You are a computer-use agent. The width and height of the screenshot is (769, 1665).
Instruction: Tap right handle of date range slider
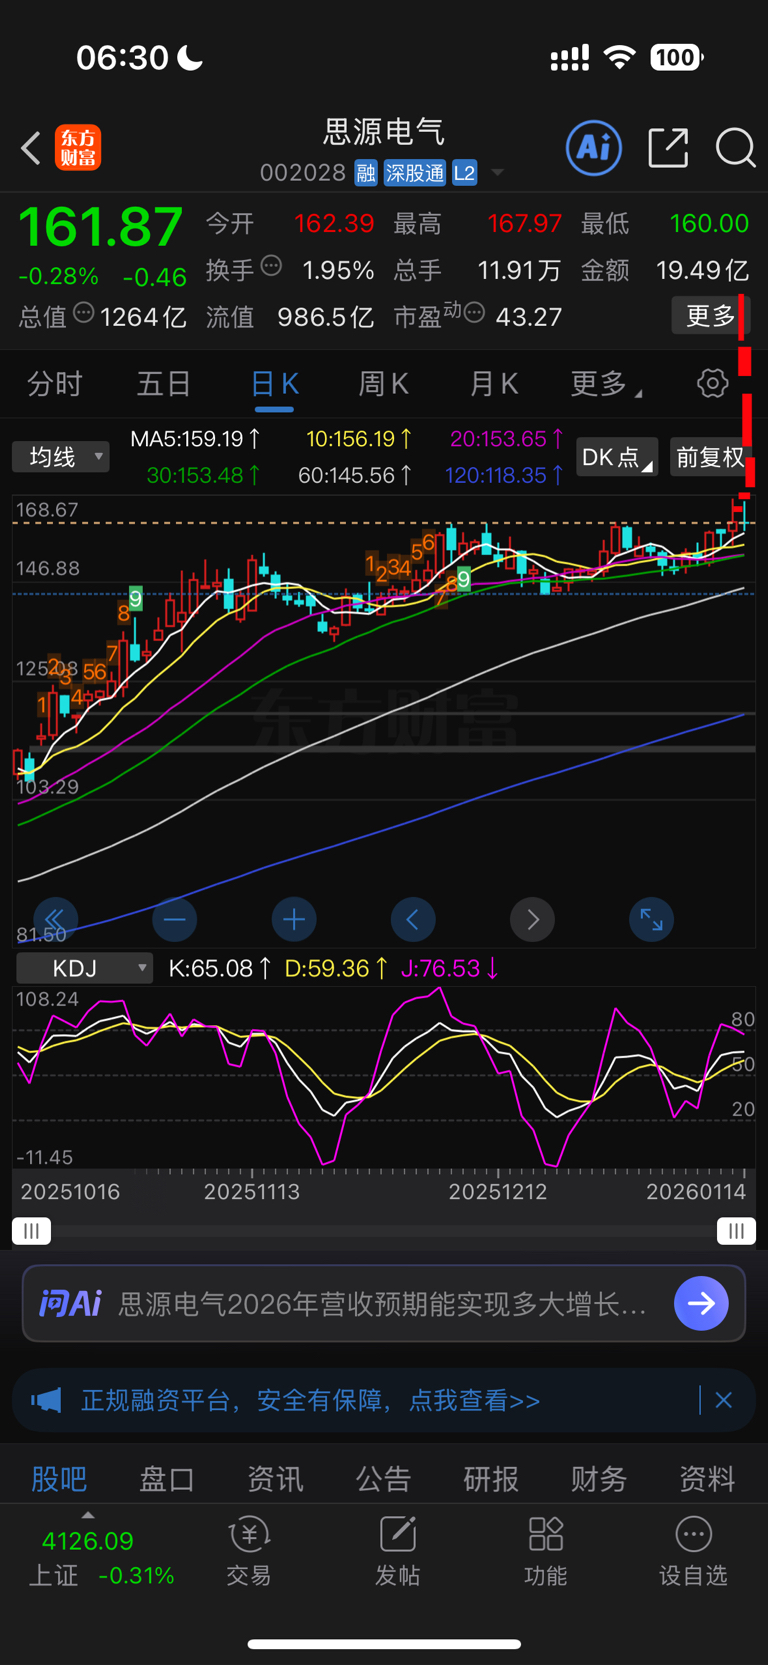tap(736, 1231)
